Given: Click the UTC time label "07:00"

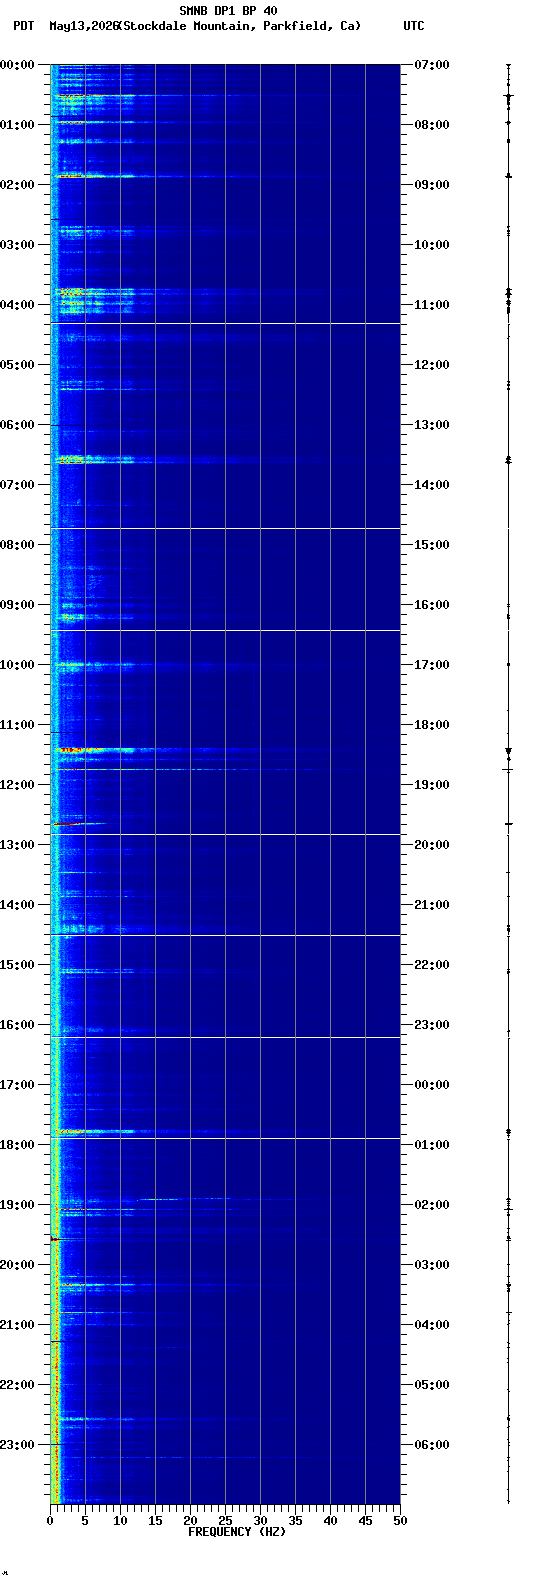Looking at the screenshot, I should [432, 65].
